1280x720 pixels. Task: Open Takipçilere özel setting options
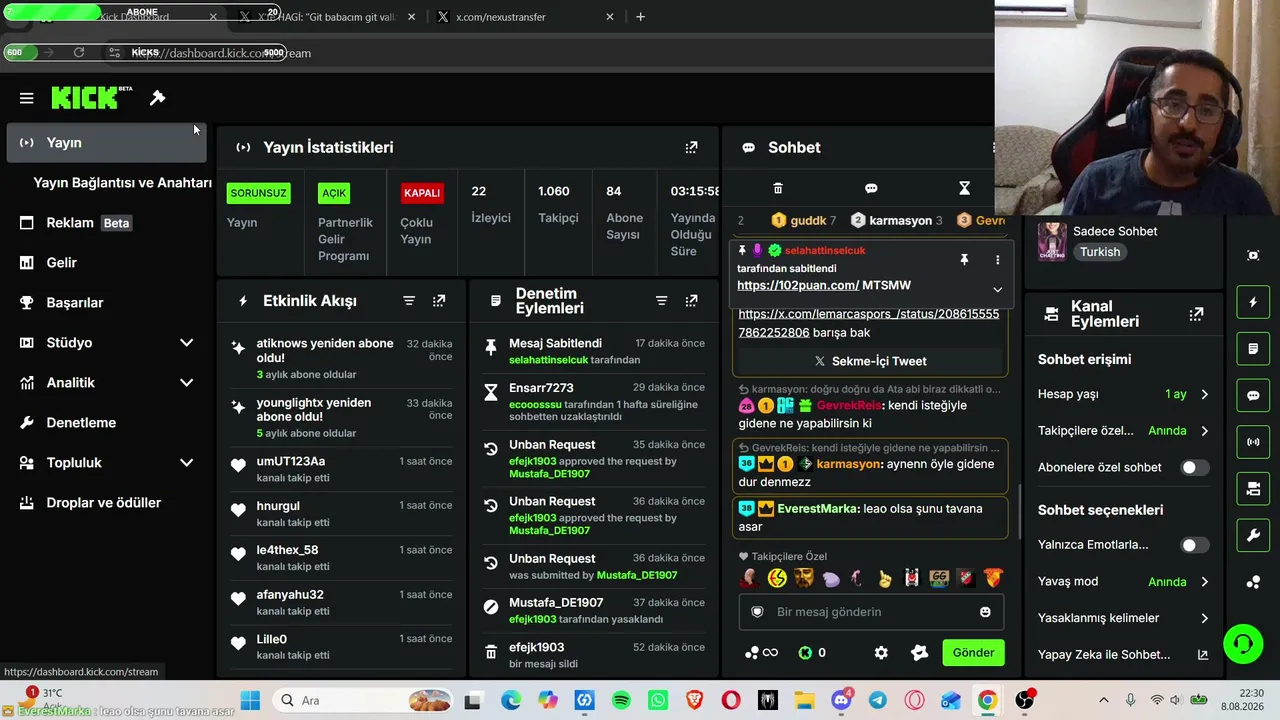point(1123,431)
